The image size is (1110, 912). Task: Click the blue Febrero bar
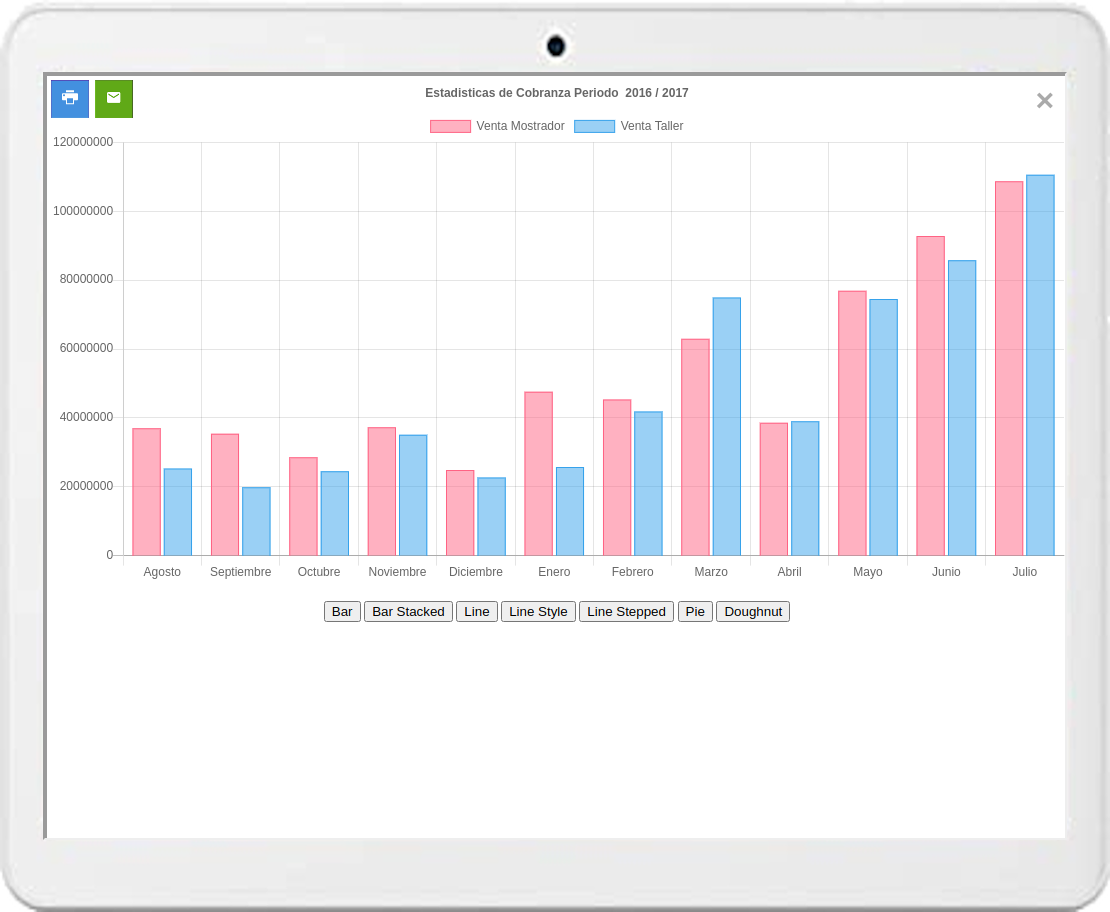648,484
